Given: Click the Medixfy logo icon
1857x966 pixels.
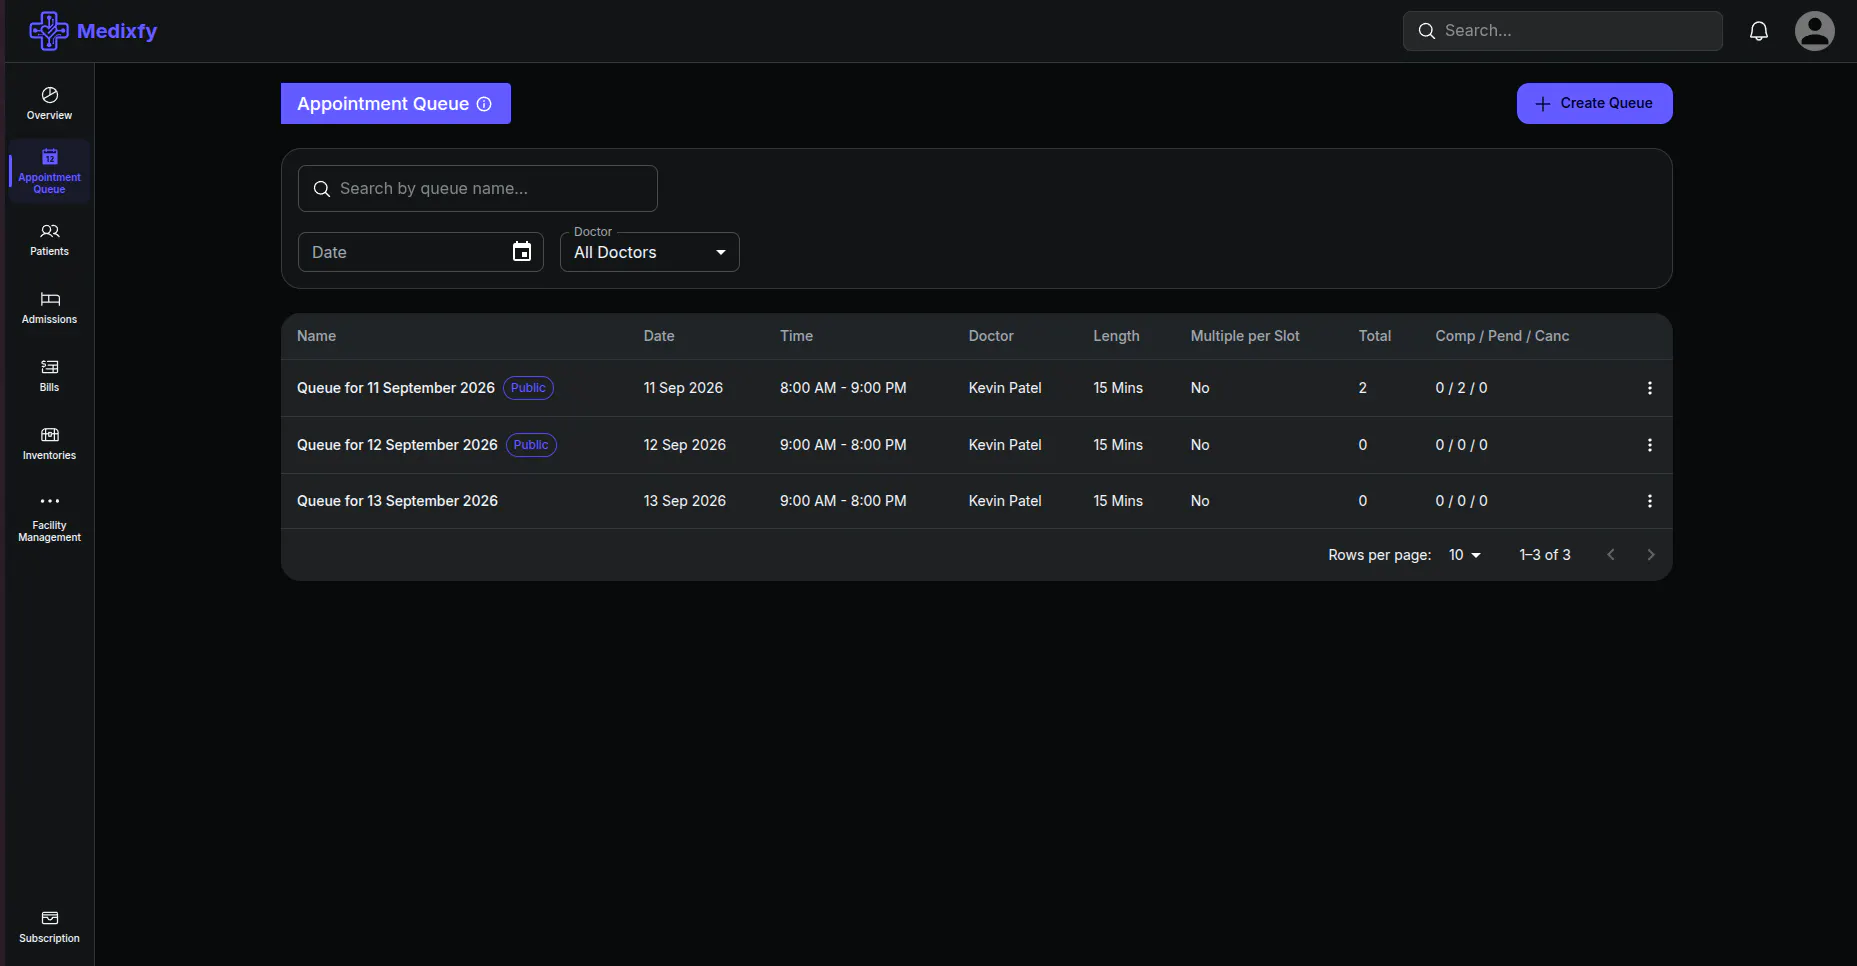Looking at the screenshot, I should [x=48, y=31].
